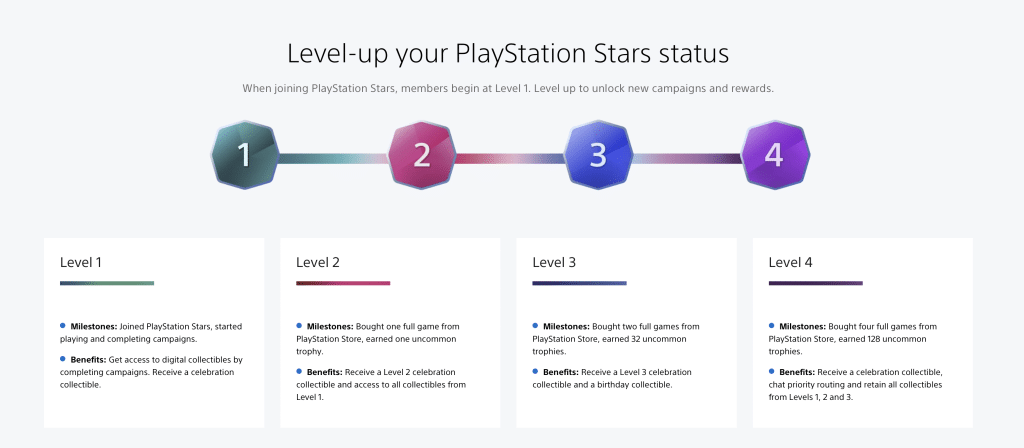Click the Level 2 Benefits bullet text
This screenshot has height=448, width=1024.
click(381, 384)
